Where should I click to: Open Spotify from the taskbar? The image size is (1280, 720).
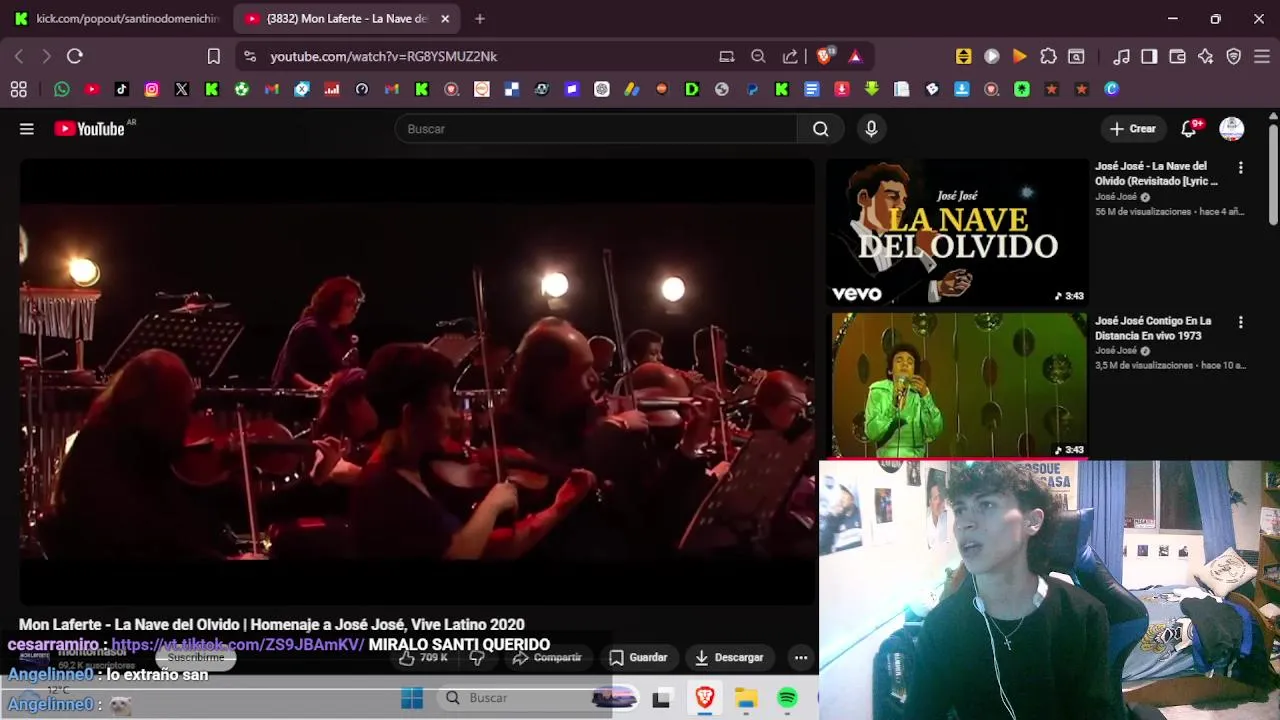pyautogui.click(x=787, y=698)
